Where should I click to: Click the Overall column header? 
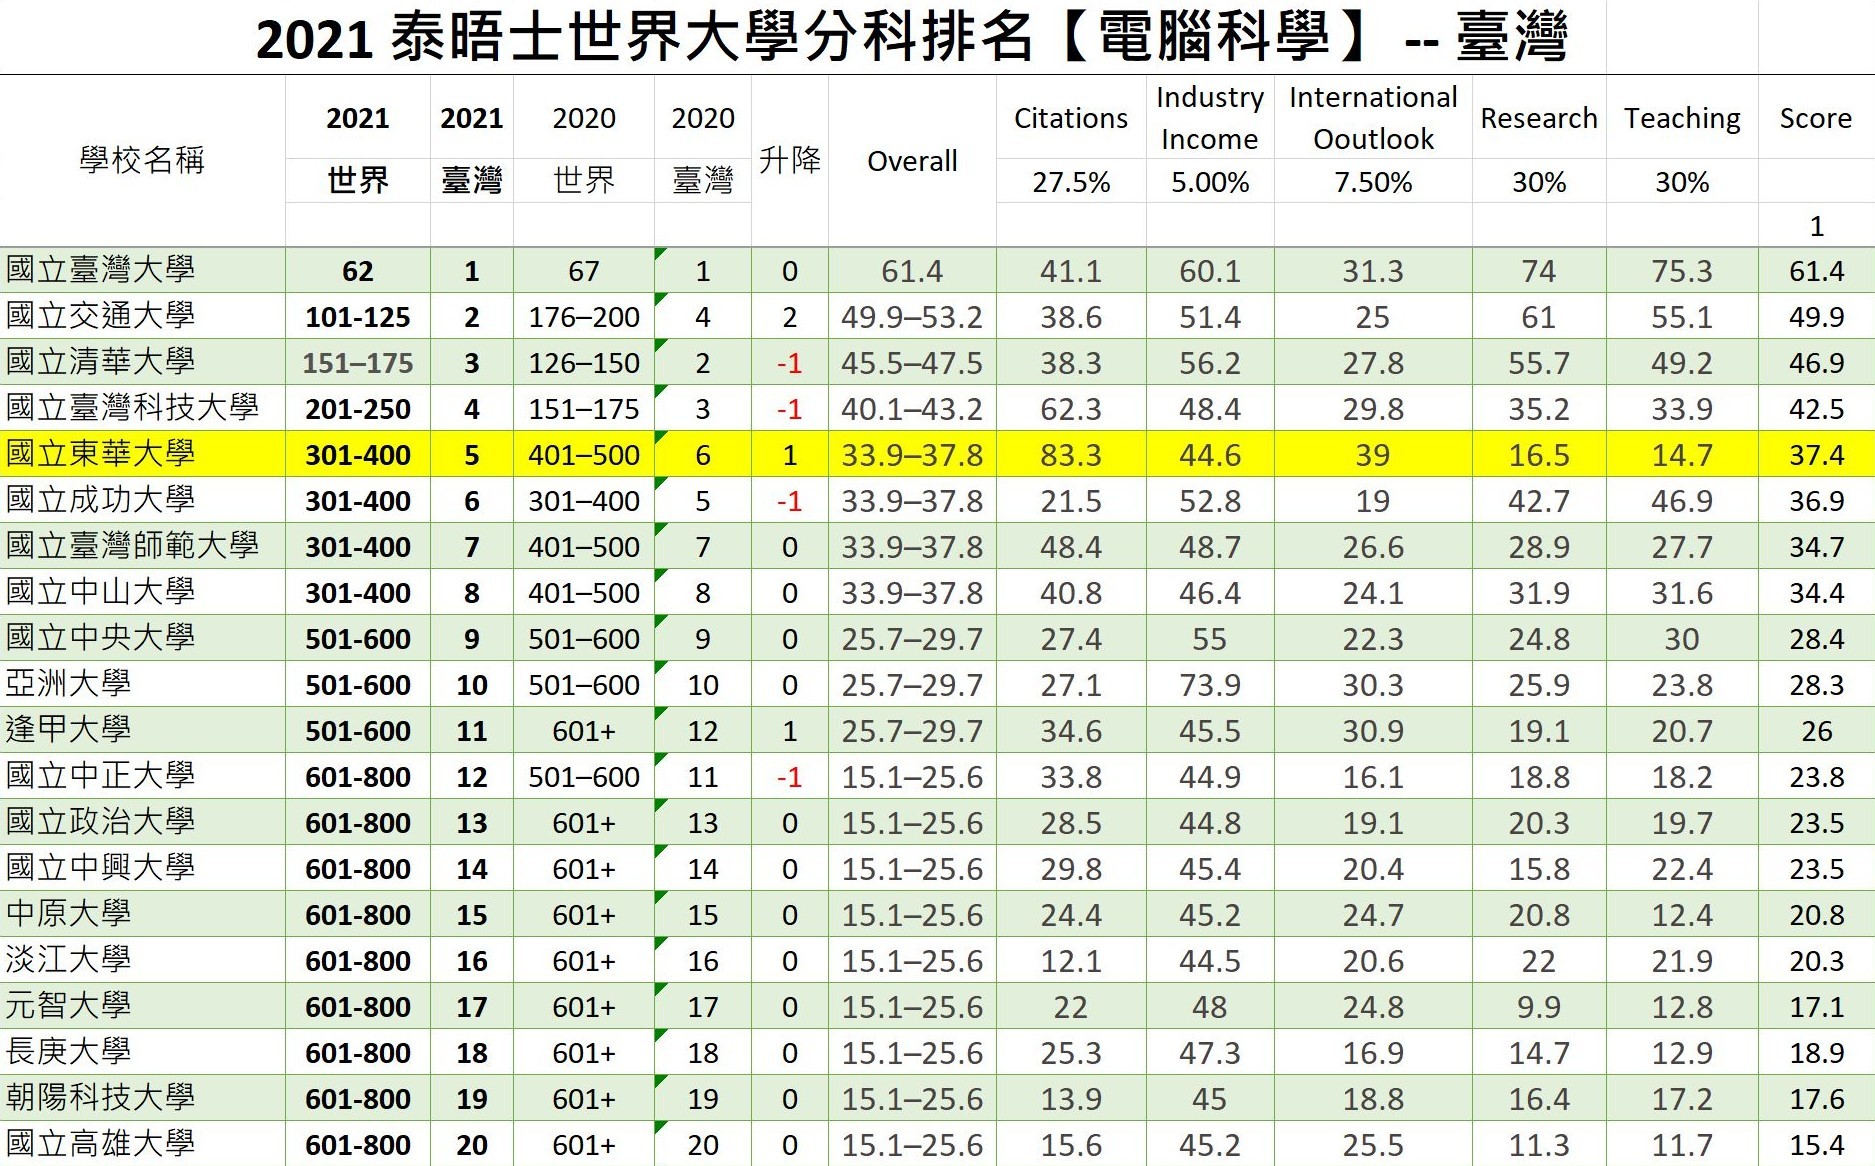pos(912,161)
